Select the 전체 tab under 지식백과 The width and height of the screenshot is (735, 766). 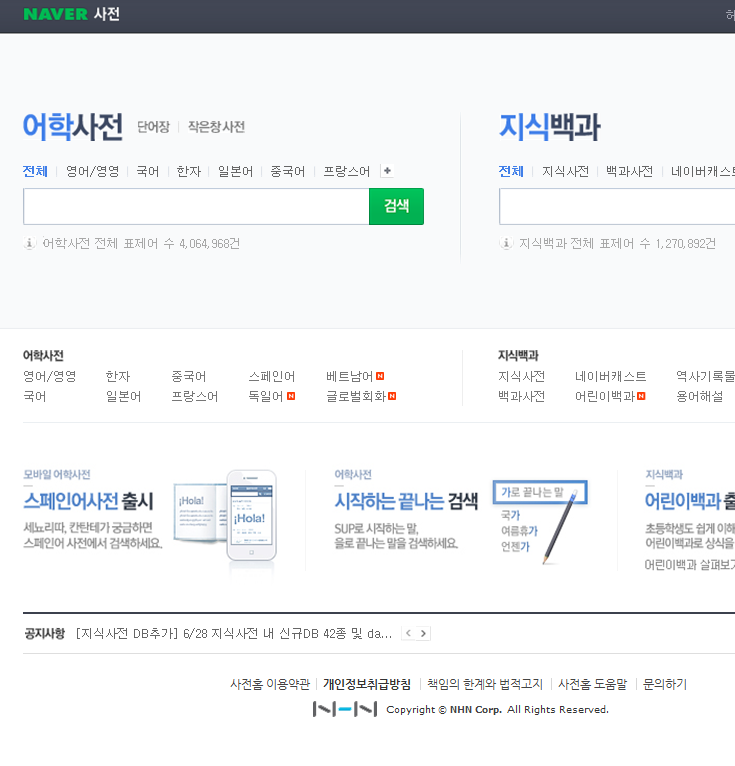click(x=511, y=171)
